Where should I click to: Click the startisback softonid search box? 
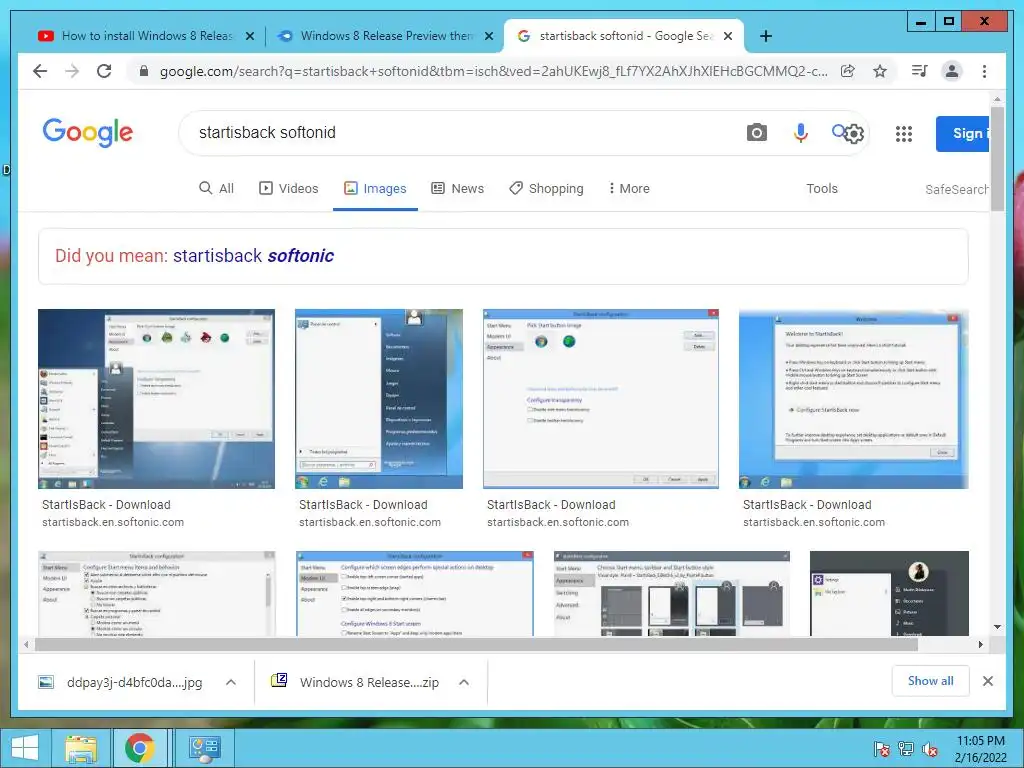[457, 133]
